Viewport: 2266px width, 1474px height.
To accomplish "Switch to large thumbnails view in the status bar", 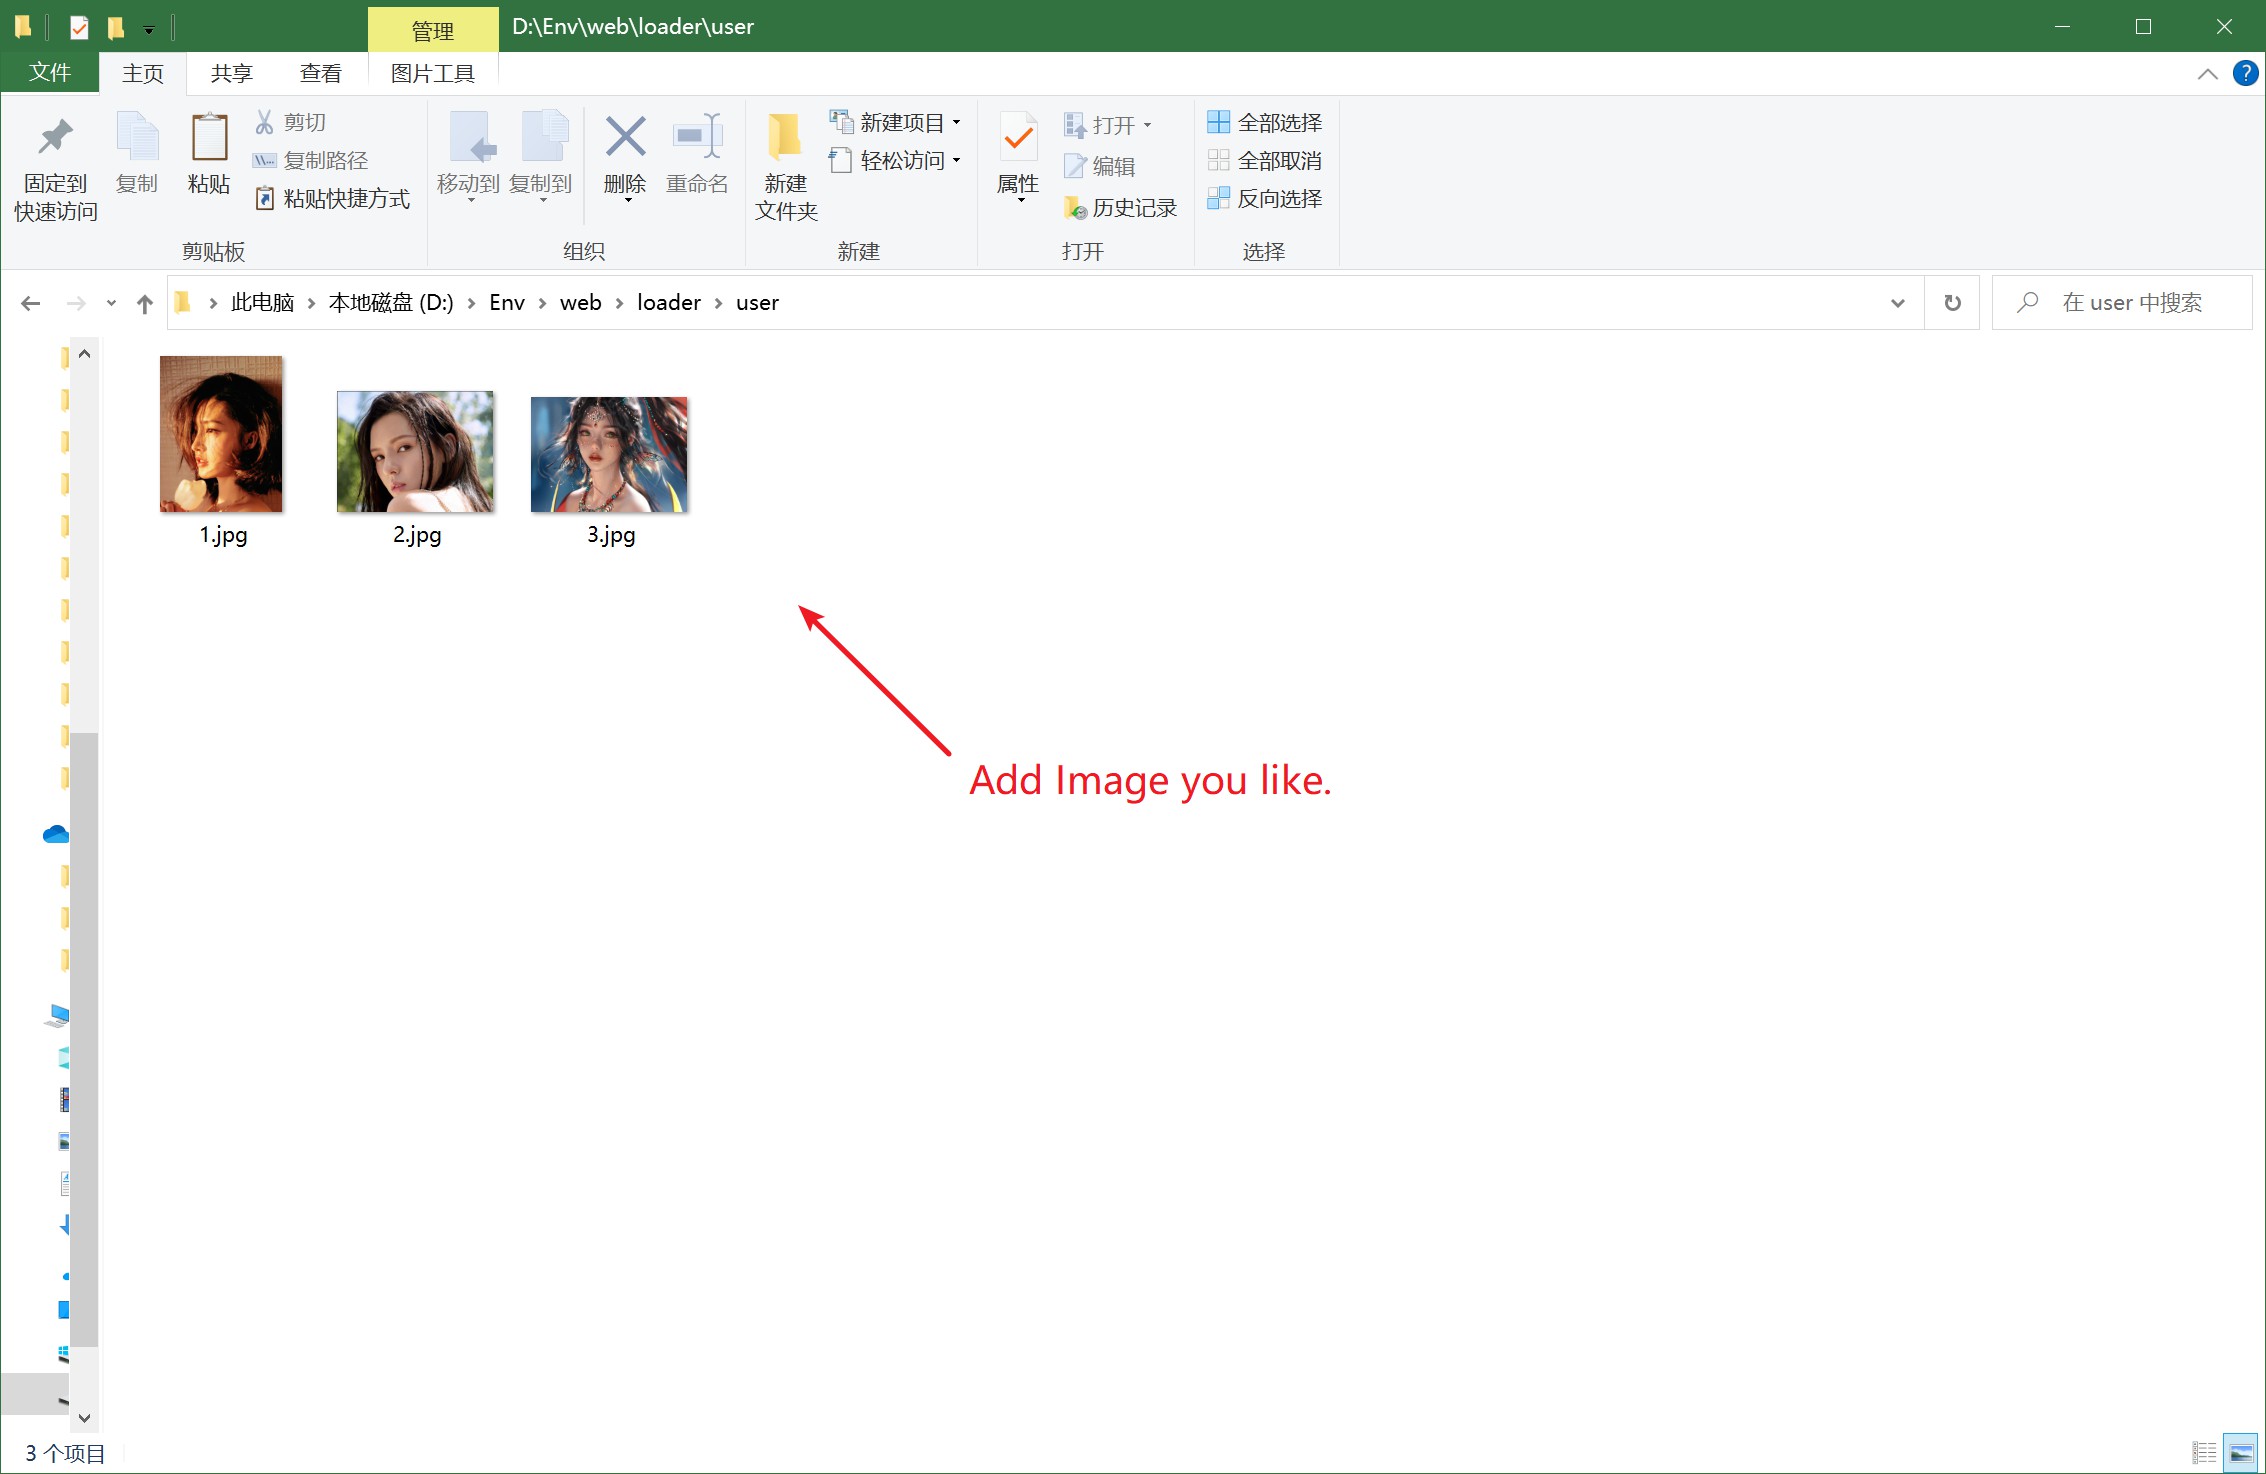I will pos(2241,1453).
